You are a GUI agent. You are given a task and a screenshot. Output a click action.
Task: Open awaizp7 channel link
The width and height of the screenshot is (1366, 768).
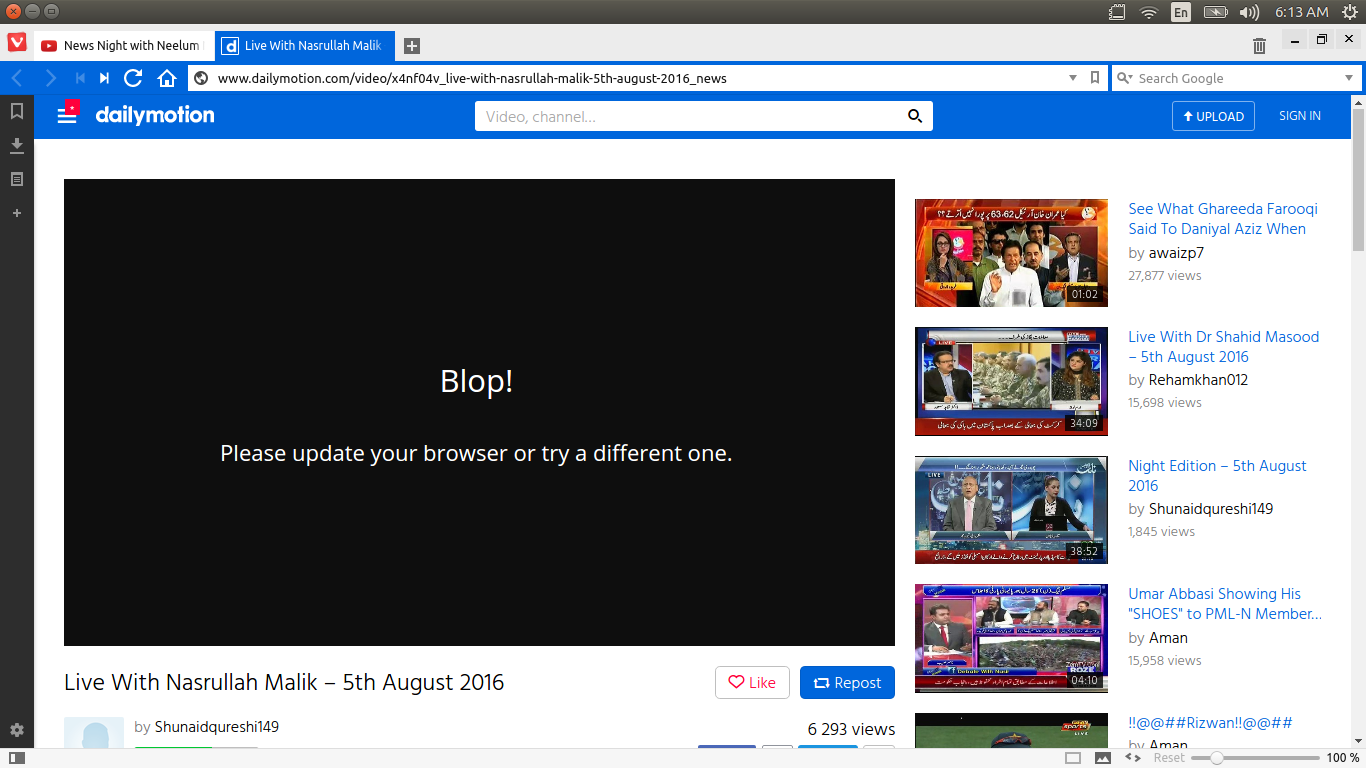[x=1176, y=253]
